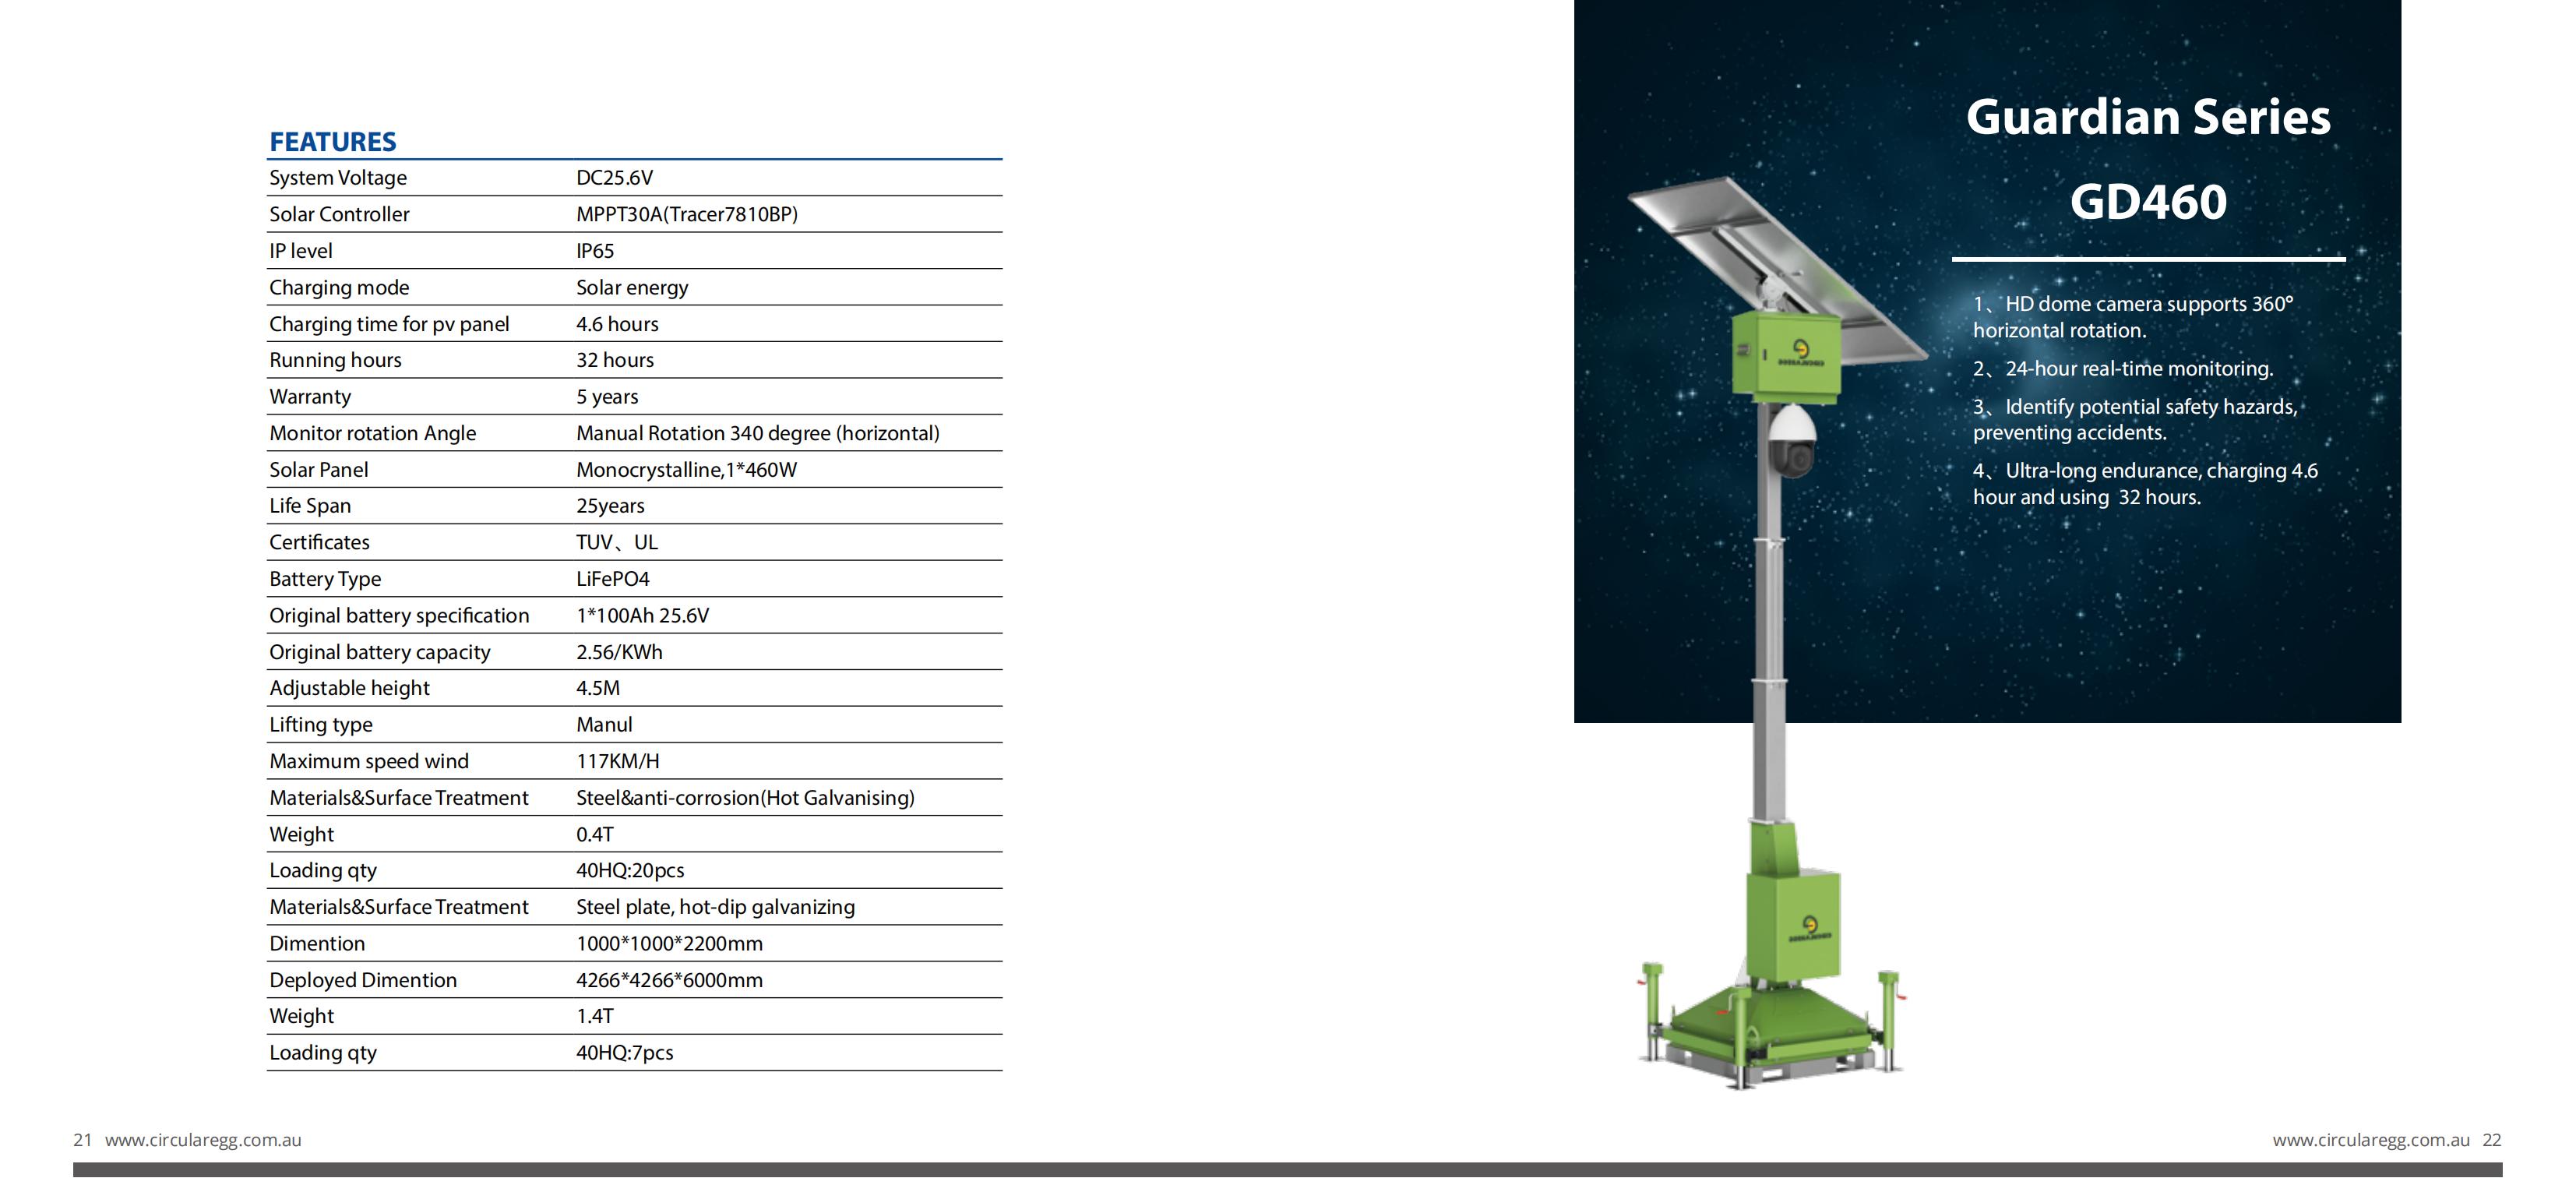Open www.circularegg.com.au link on page 22
This screenshot has height=1178, width=2576.
click(2371, 1140)
